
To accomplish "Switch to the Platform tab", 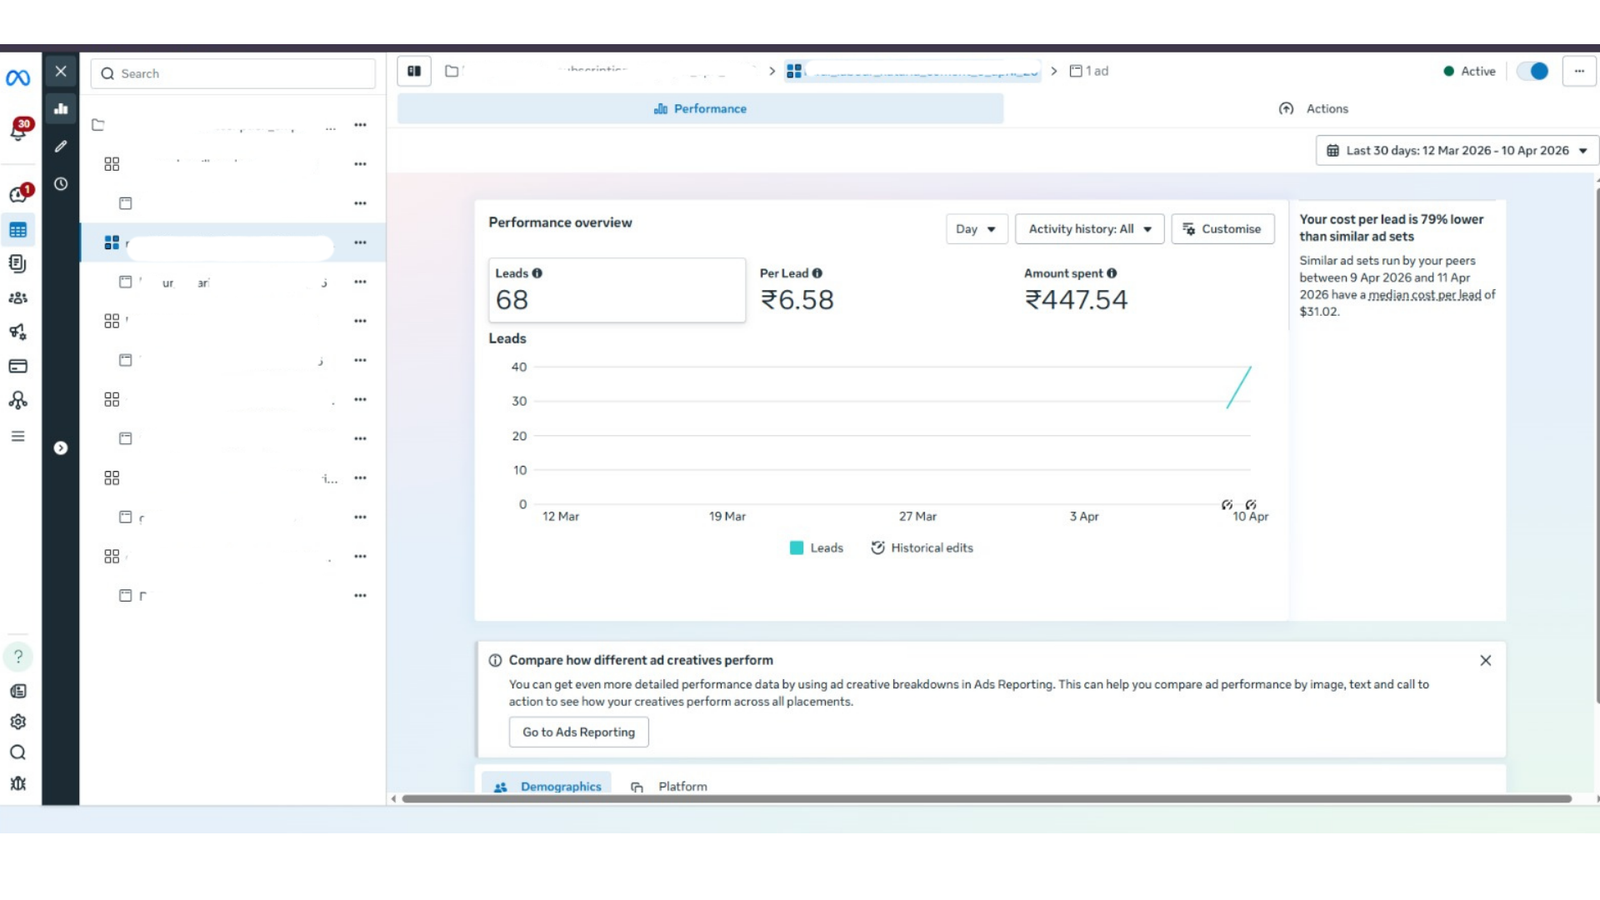I will click(669, 787).
